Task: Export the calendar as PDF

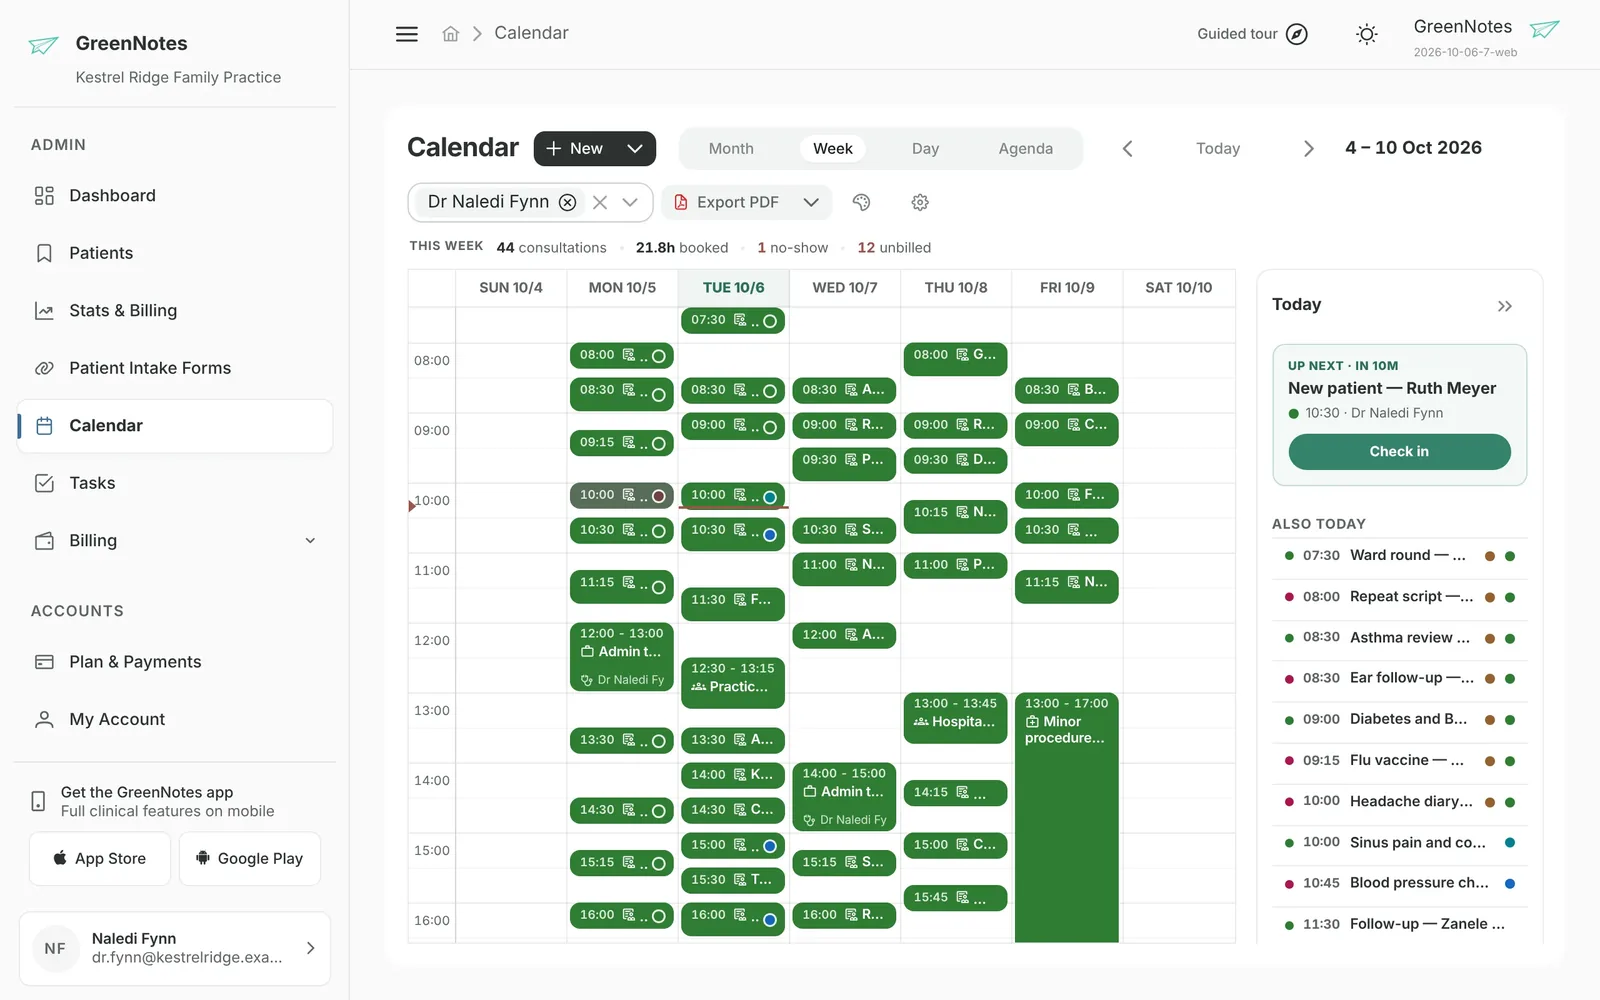Action: tap(727, 202)
